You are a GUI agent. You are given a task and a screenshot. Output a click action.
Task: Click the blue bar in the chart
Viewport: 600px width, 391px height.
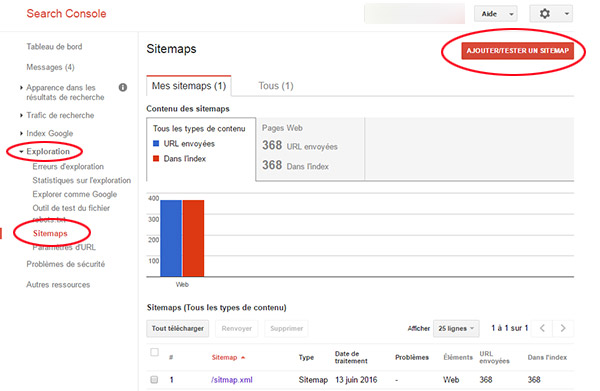(171, 238)
